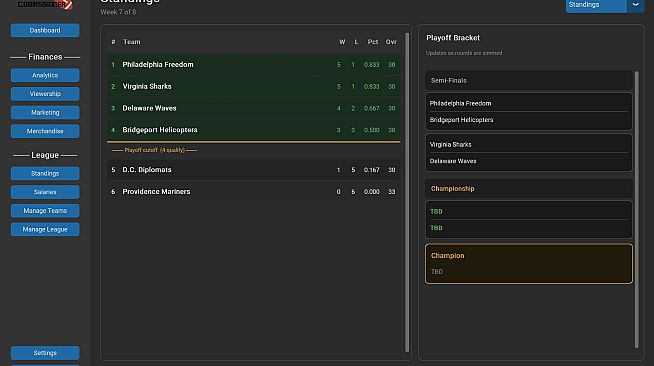654x366 pixels.
Task: Click the Pct column header
Action: (372, 42)
